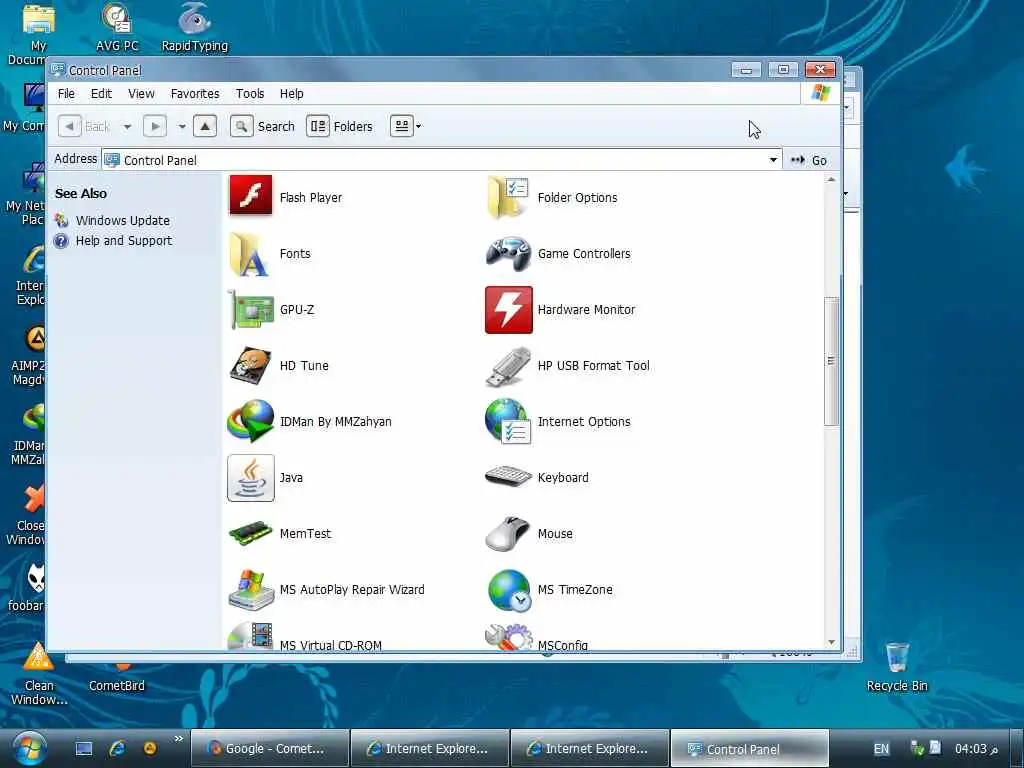
Task: Open the MemTest icon
Action: coord(251,533)
